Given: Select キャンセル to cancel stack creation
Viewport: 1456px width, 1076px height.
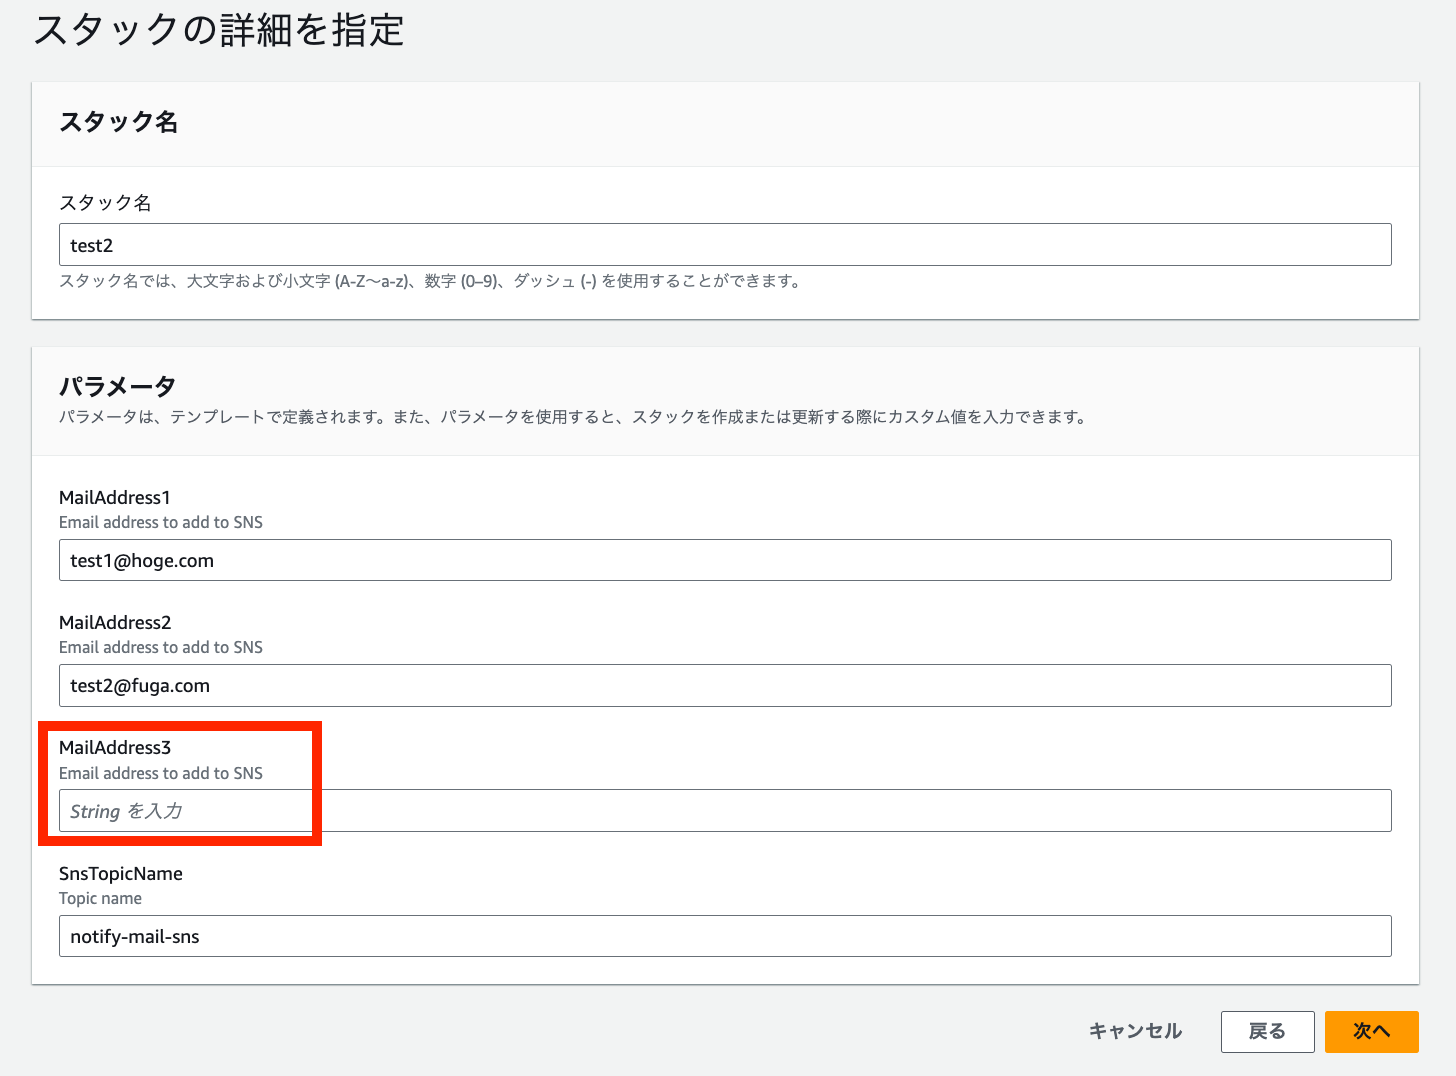Looking at the screenshot, I should pyautogui.click(x=1135, y=1031).
